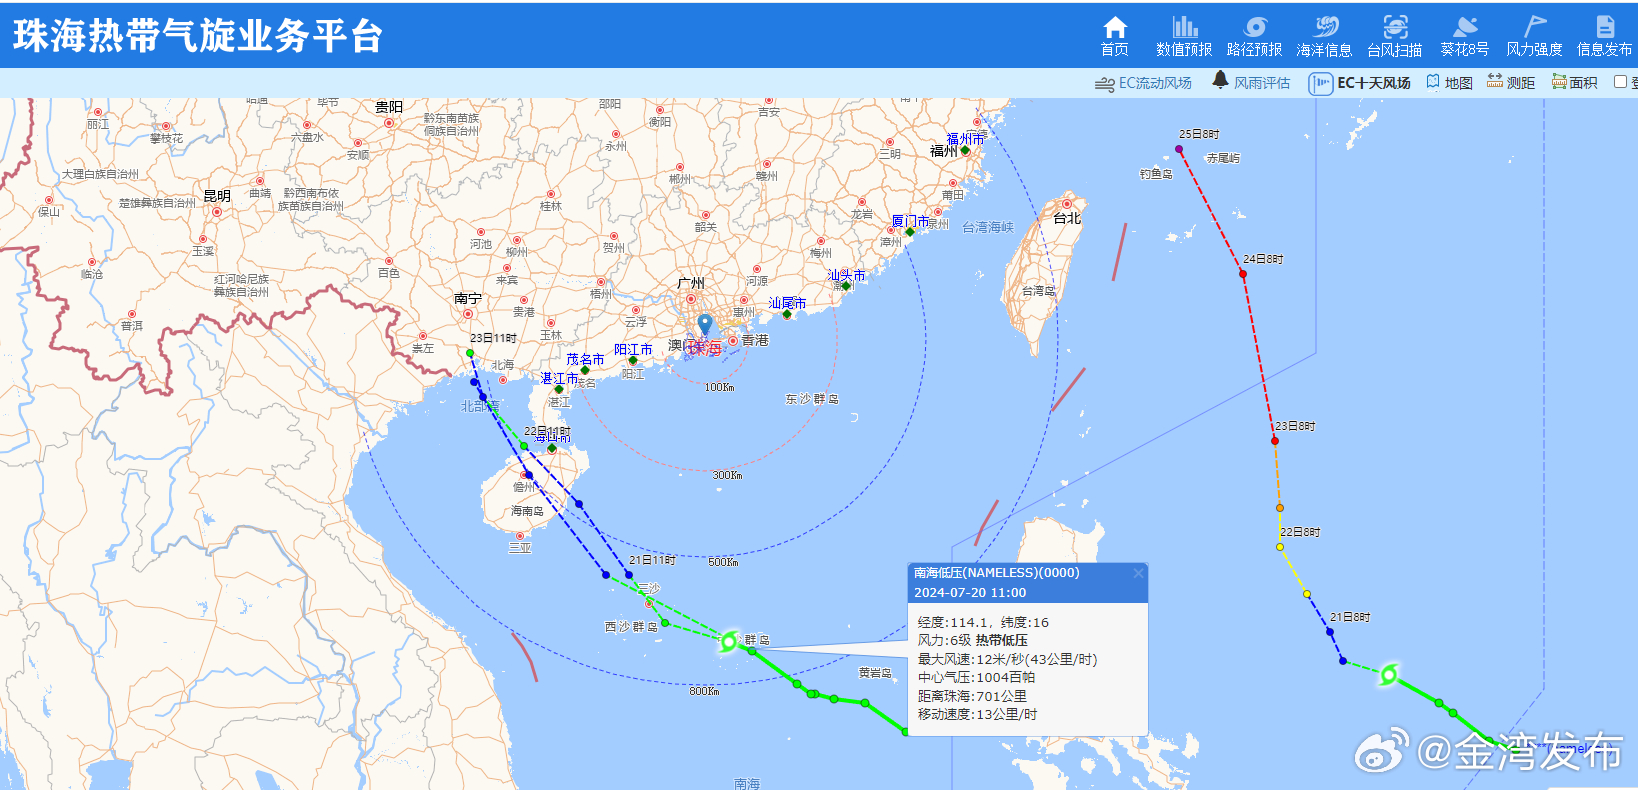Click the 珠海热带气旋业务平台 title

[198, 36]
